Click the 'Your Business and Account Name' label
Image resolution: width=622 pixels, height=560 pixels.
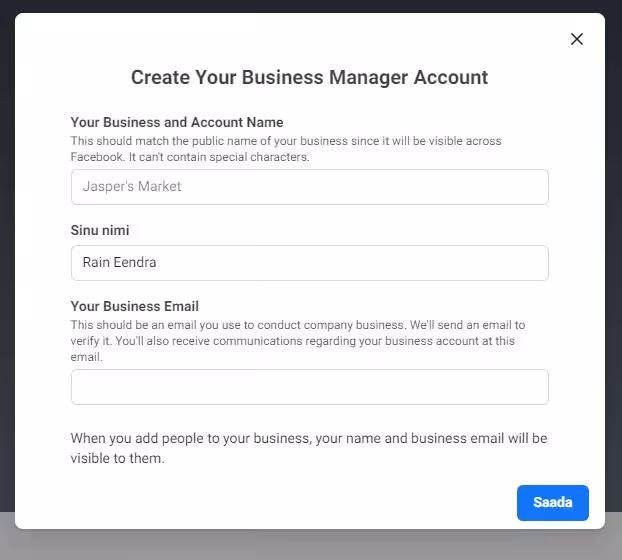[x=177, y=123]
